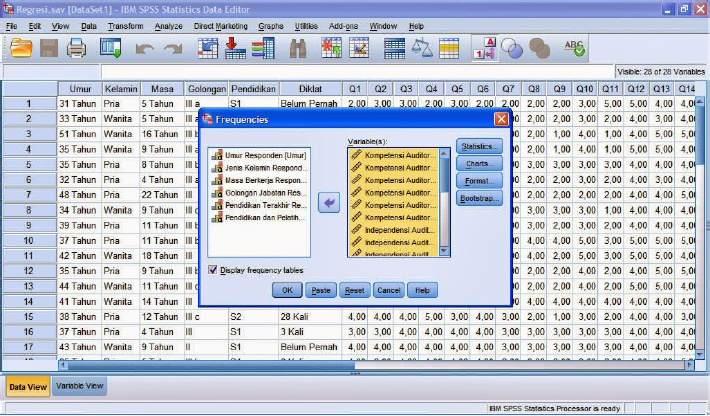Viewport: 710px width, 416px height.
Task: Click the Reset button in the dialog
Action: click(354, 290)
